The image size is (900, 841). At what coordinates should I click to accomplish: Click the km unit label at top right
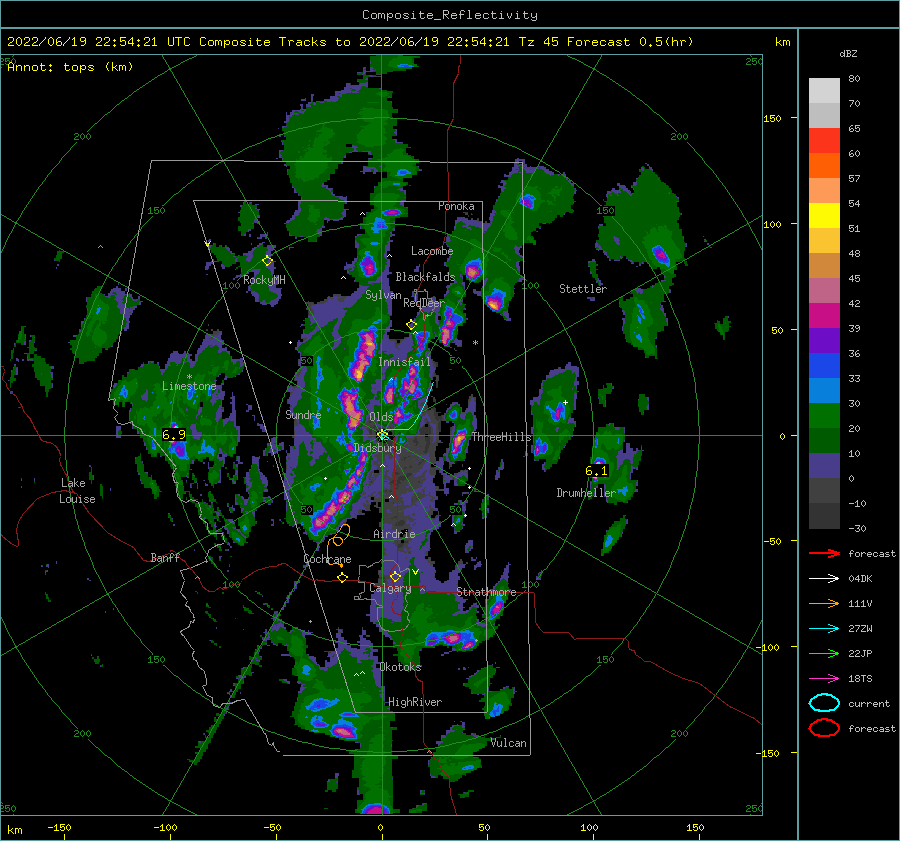[782, 42]
